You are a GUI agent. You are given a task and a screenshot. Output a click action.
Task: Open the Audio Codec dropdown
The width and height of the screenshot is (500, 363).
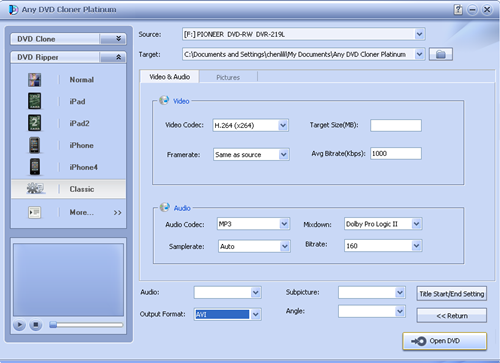coord(284,224)
